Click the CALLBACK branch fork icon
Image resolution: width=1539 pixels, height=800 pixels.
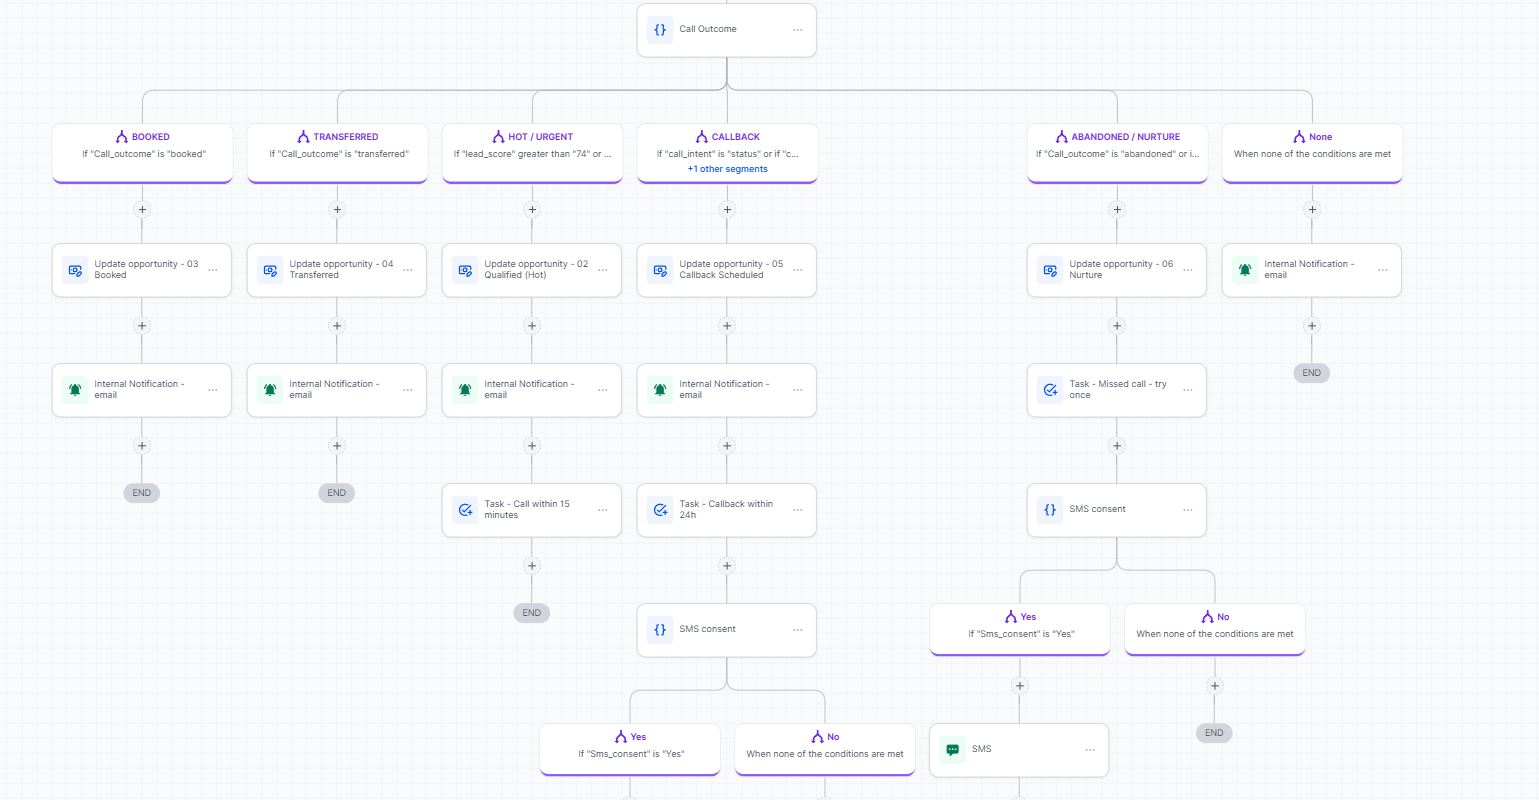pos(702,137)
